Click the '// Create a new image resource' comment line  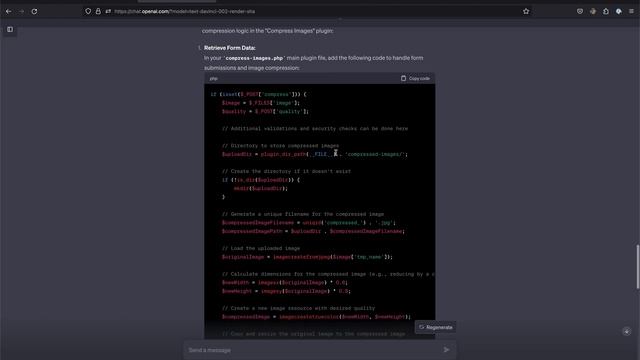click(x=298, y=308)
